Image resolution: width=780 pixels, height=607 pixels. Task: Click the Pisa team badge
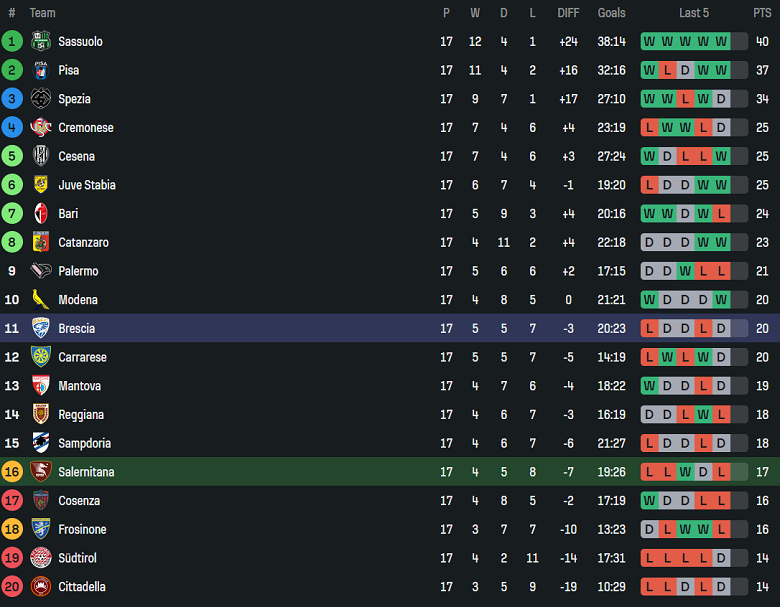click(x=41, y=70)
